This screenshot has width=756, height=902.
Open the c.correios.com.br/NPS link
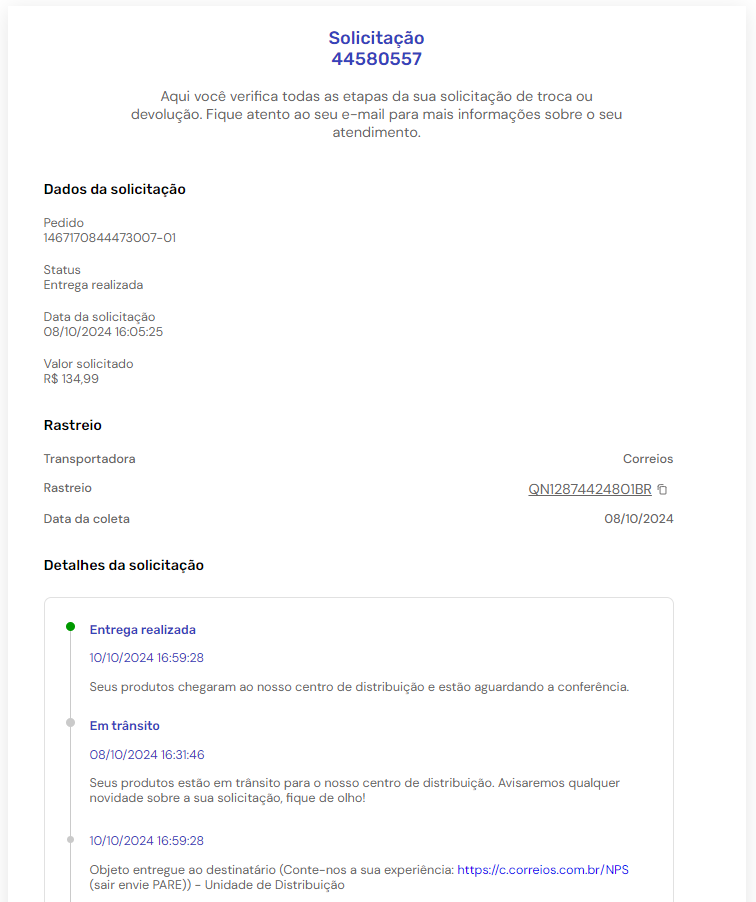[x=543, y=870]
